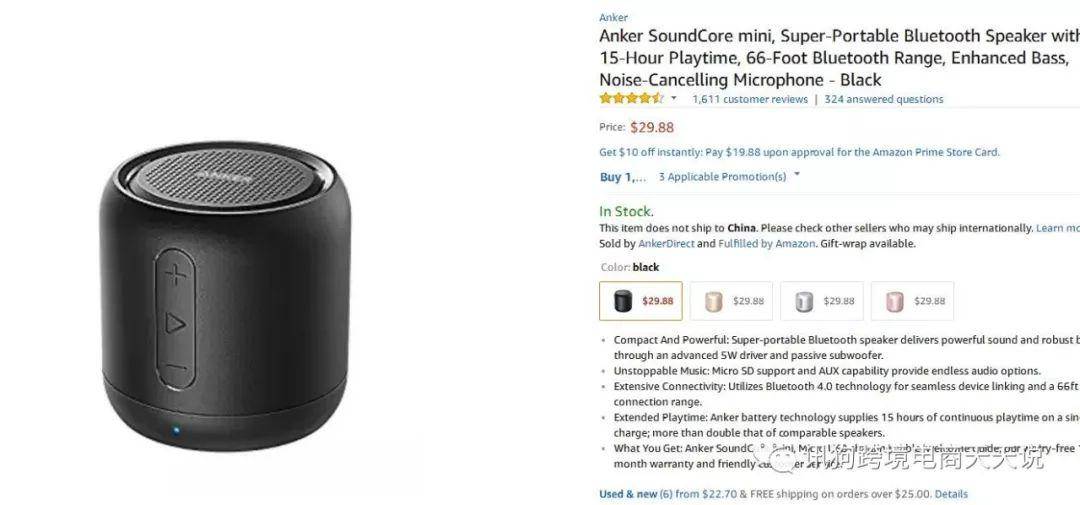Select the black color swatch option
Image resolution: width=1080 pixels, height=505 pixels.
click(x=641, y=301)
